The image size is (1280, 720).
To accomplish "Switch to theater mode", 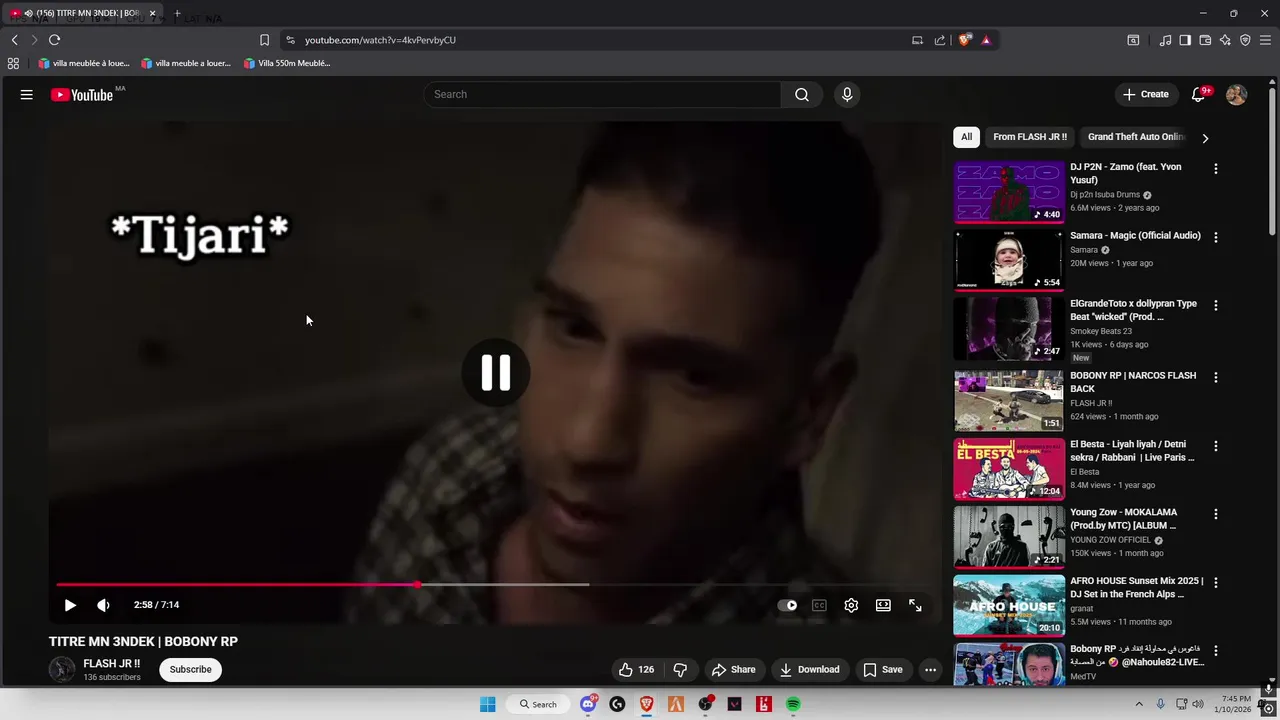I will 883,605.
